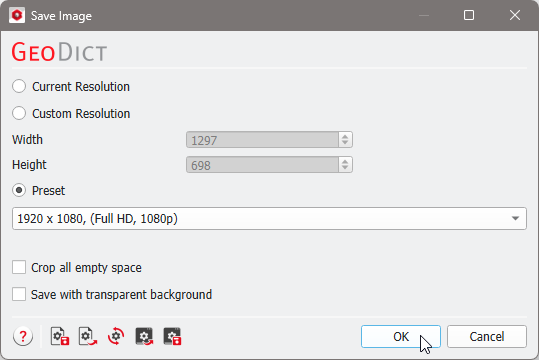Viewport: 539px width, 360px height.
Task: Click the Cancel button
Action: pyautogui.click(x=487, y=336)
